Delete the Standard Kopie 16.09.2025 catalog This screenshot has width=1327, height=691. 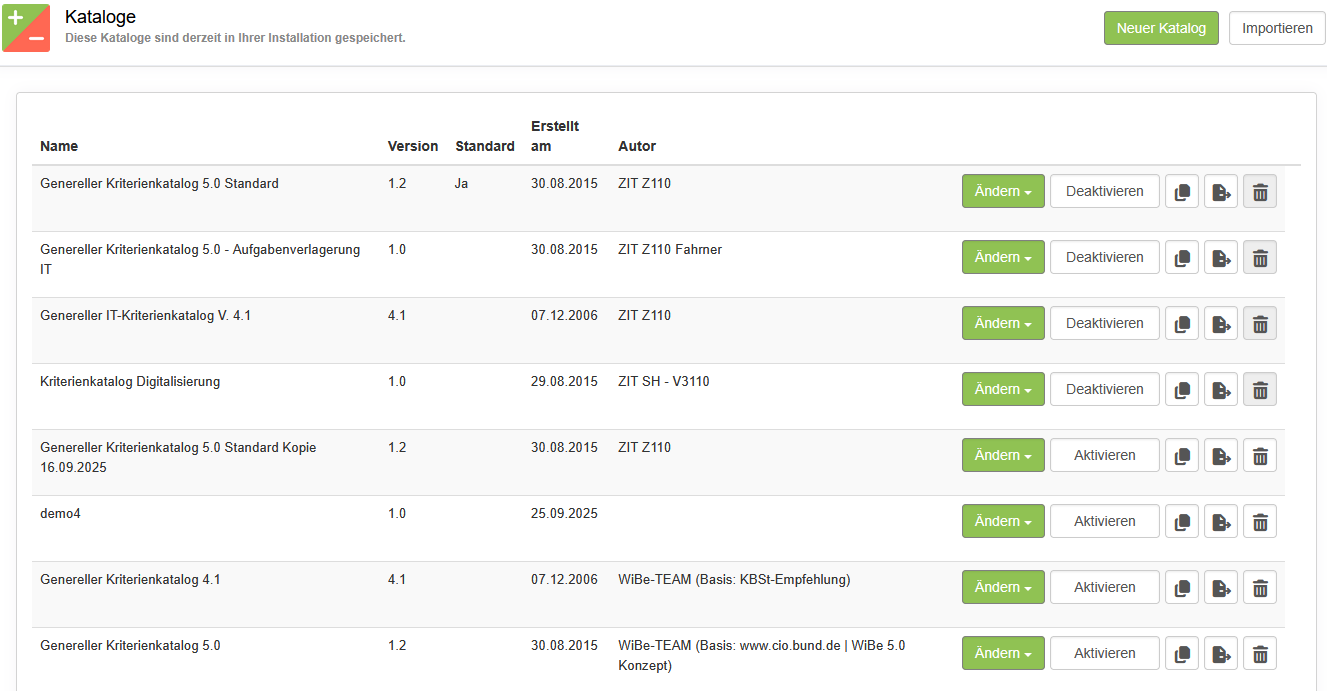coord(1259,456)
